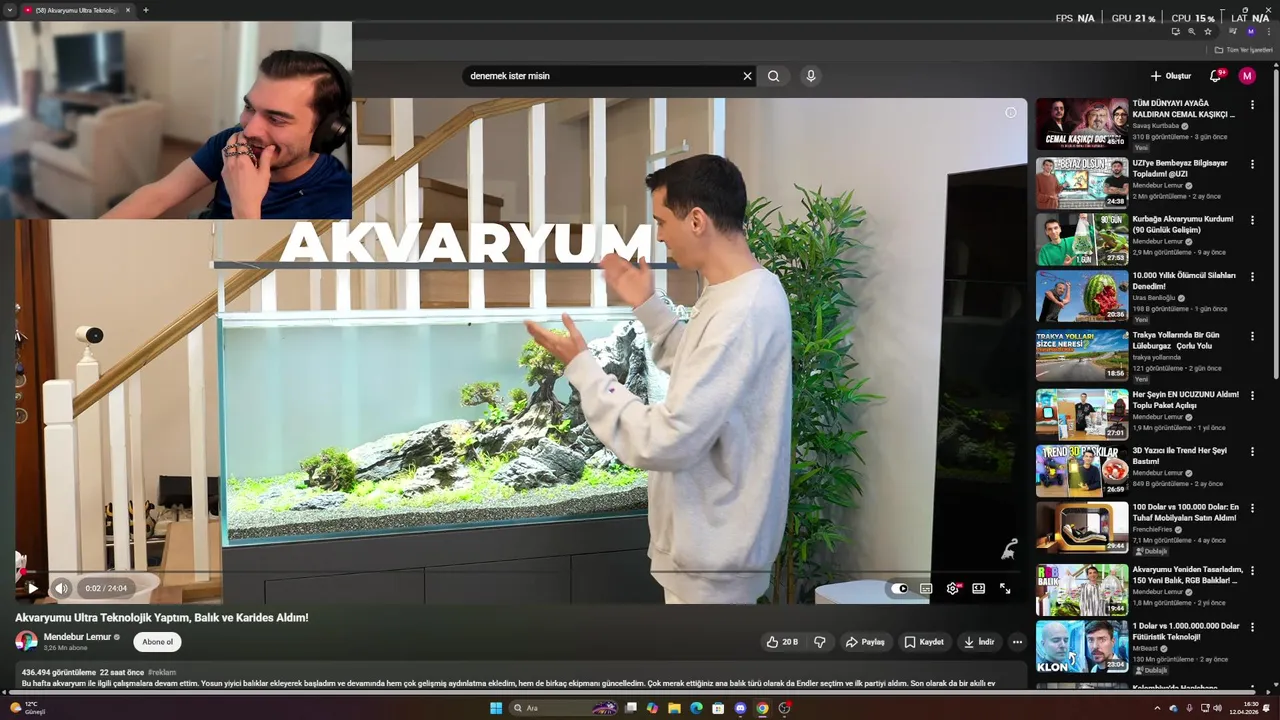
Task: Open the 'UZI'ye Bembeyaz Bilgisayar Topladım' title
Action: pos(1180,168)
